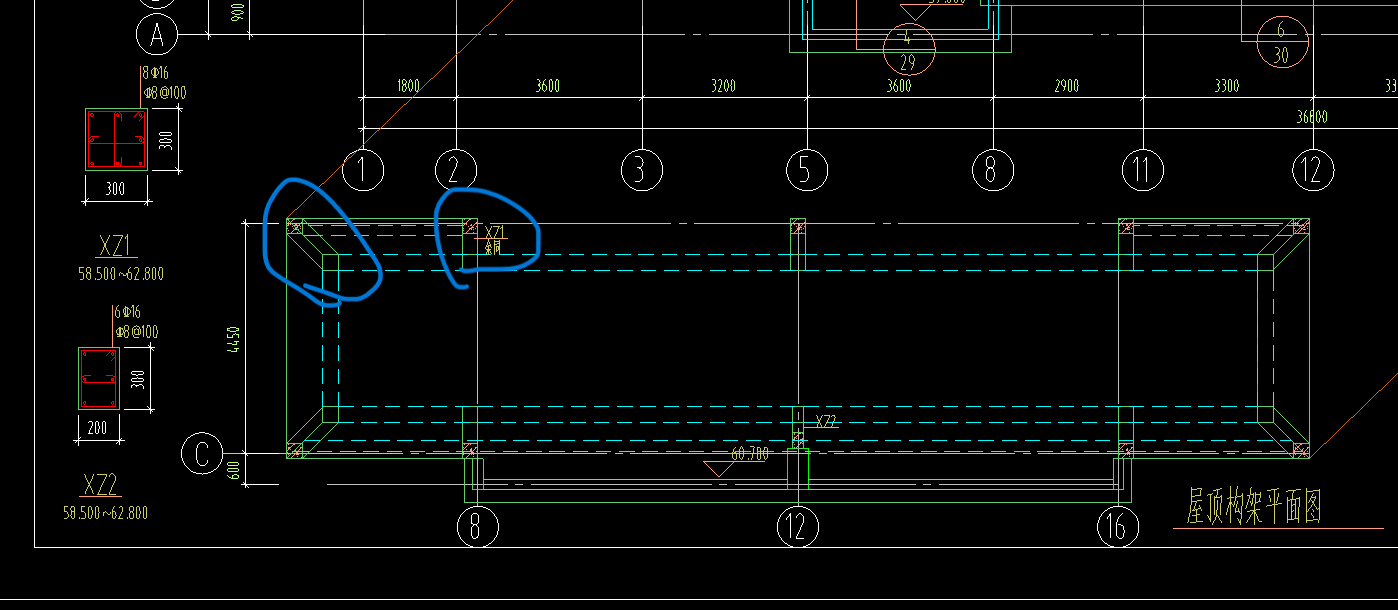Select axis bubble 11

1142,170
